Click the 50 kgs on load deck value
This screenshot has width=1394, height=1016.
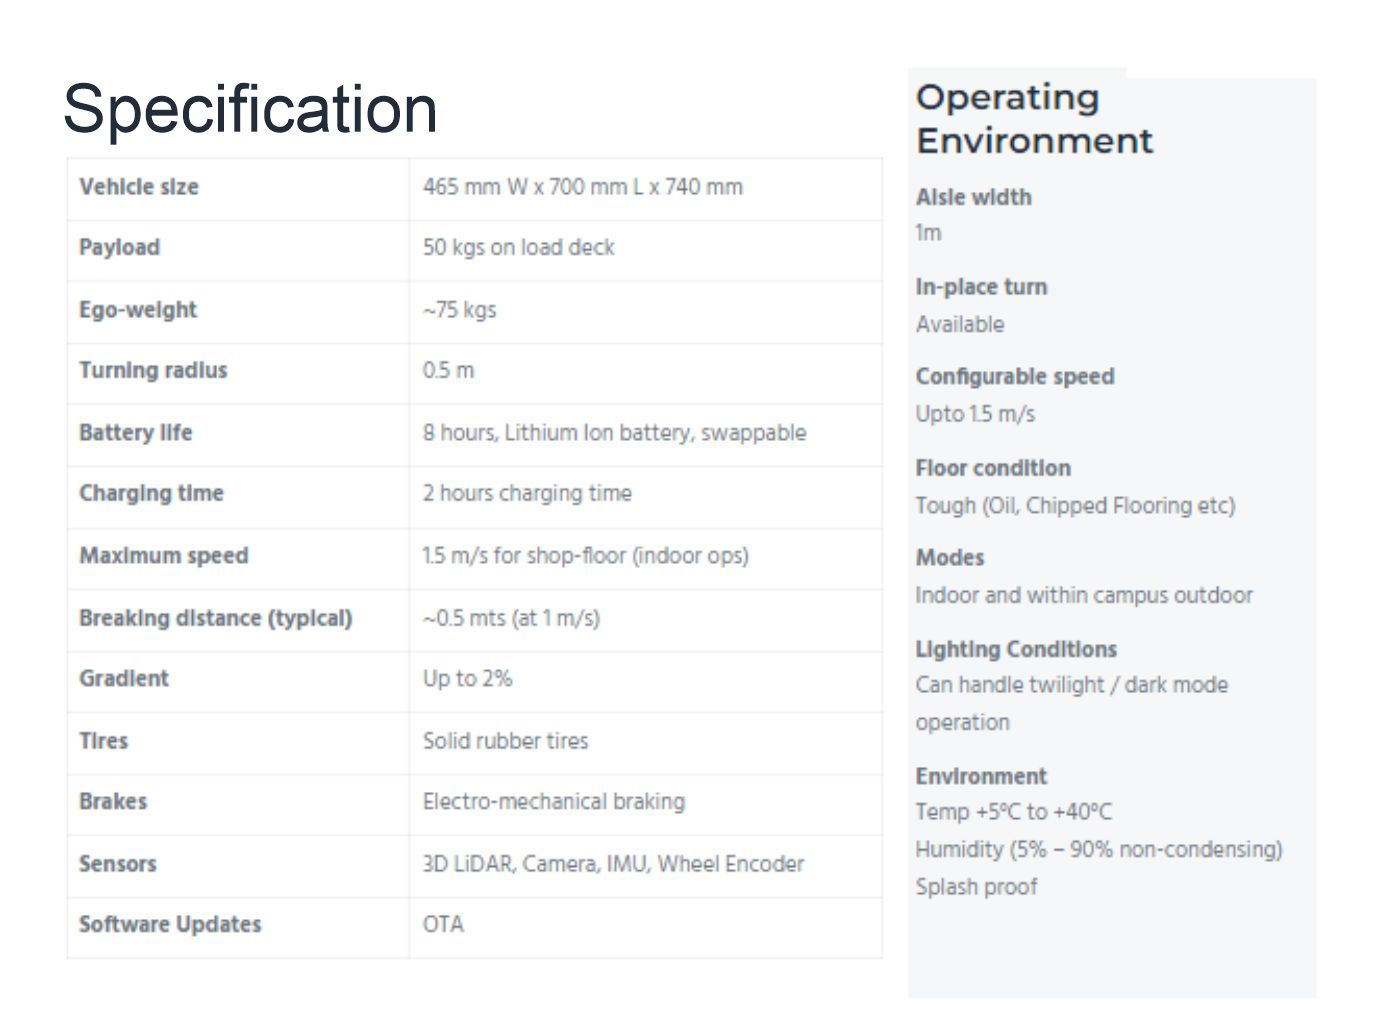[518, 248]
